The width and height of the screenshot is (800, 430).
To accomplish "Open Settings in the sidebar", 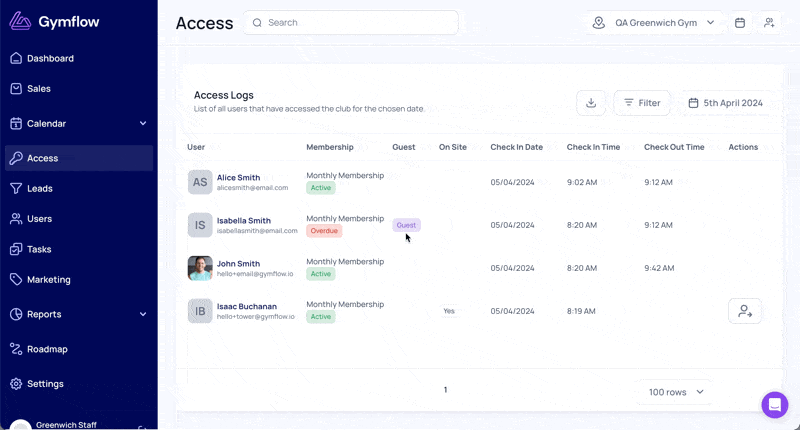I will 45,384.
